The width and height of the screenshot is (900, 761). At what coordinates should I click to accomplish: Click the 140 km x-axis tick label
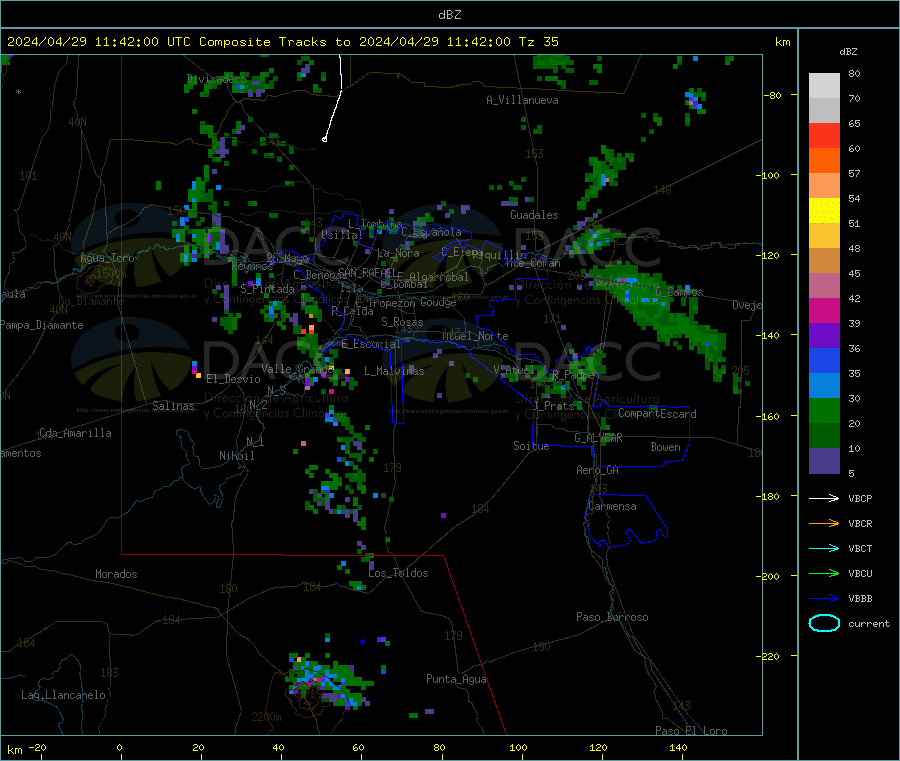(x=678, y=747)
